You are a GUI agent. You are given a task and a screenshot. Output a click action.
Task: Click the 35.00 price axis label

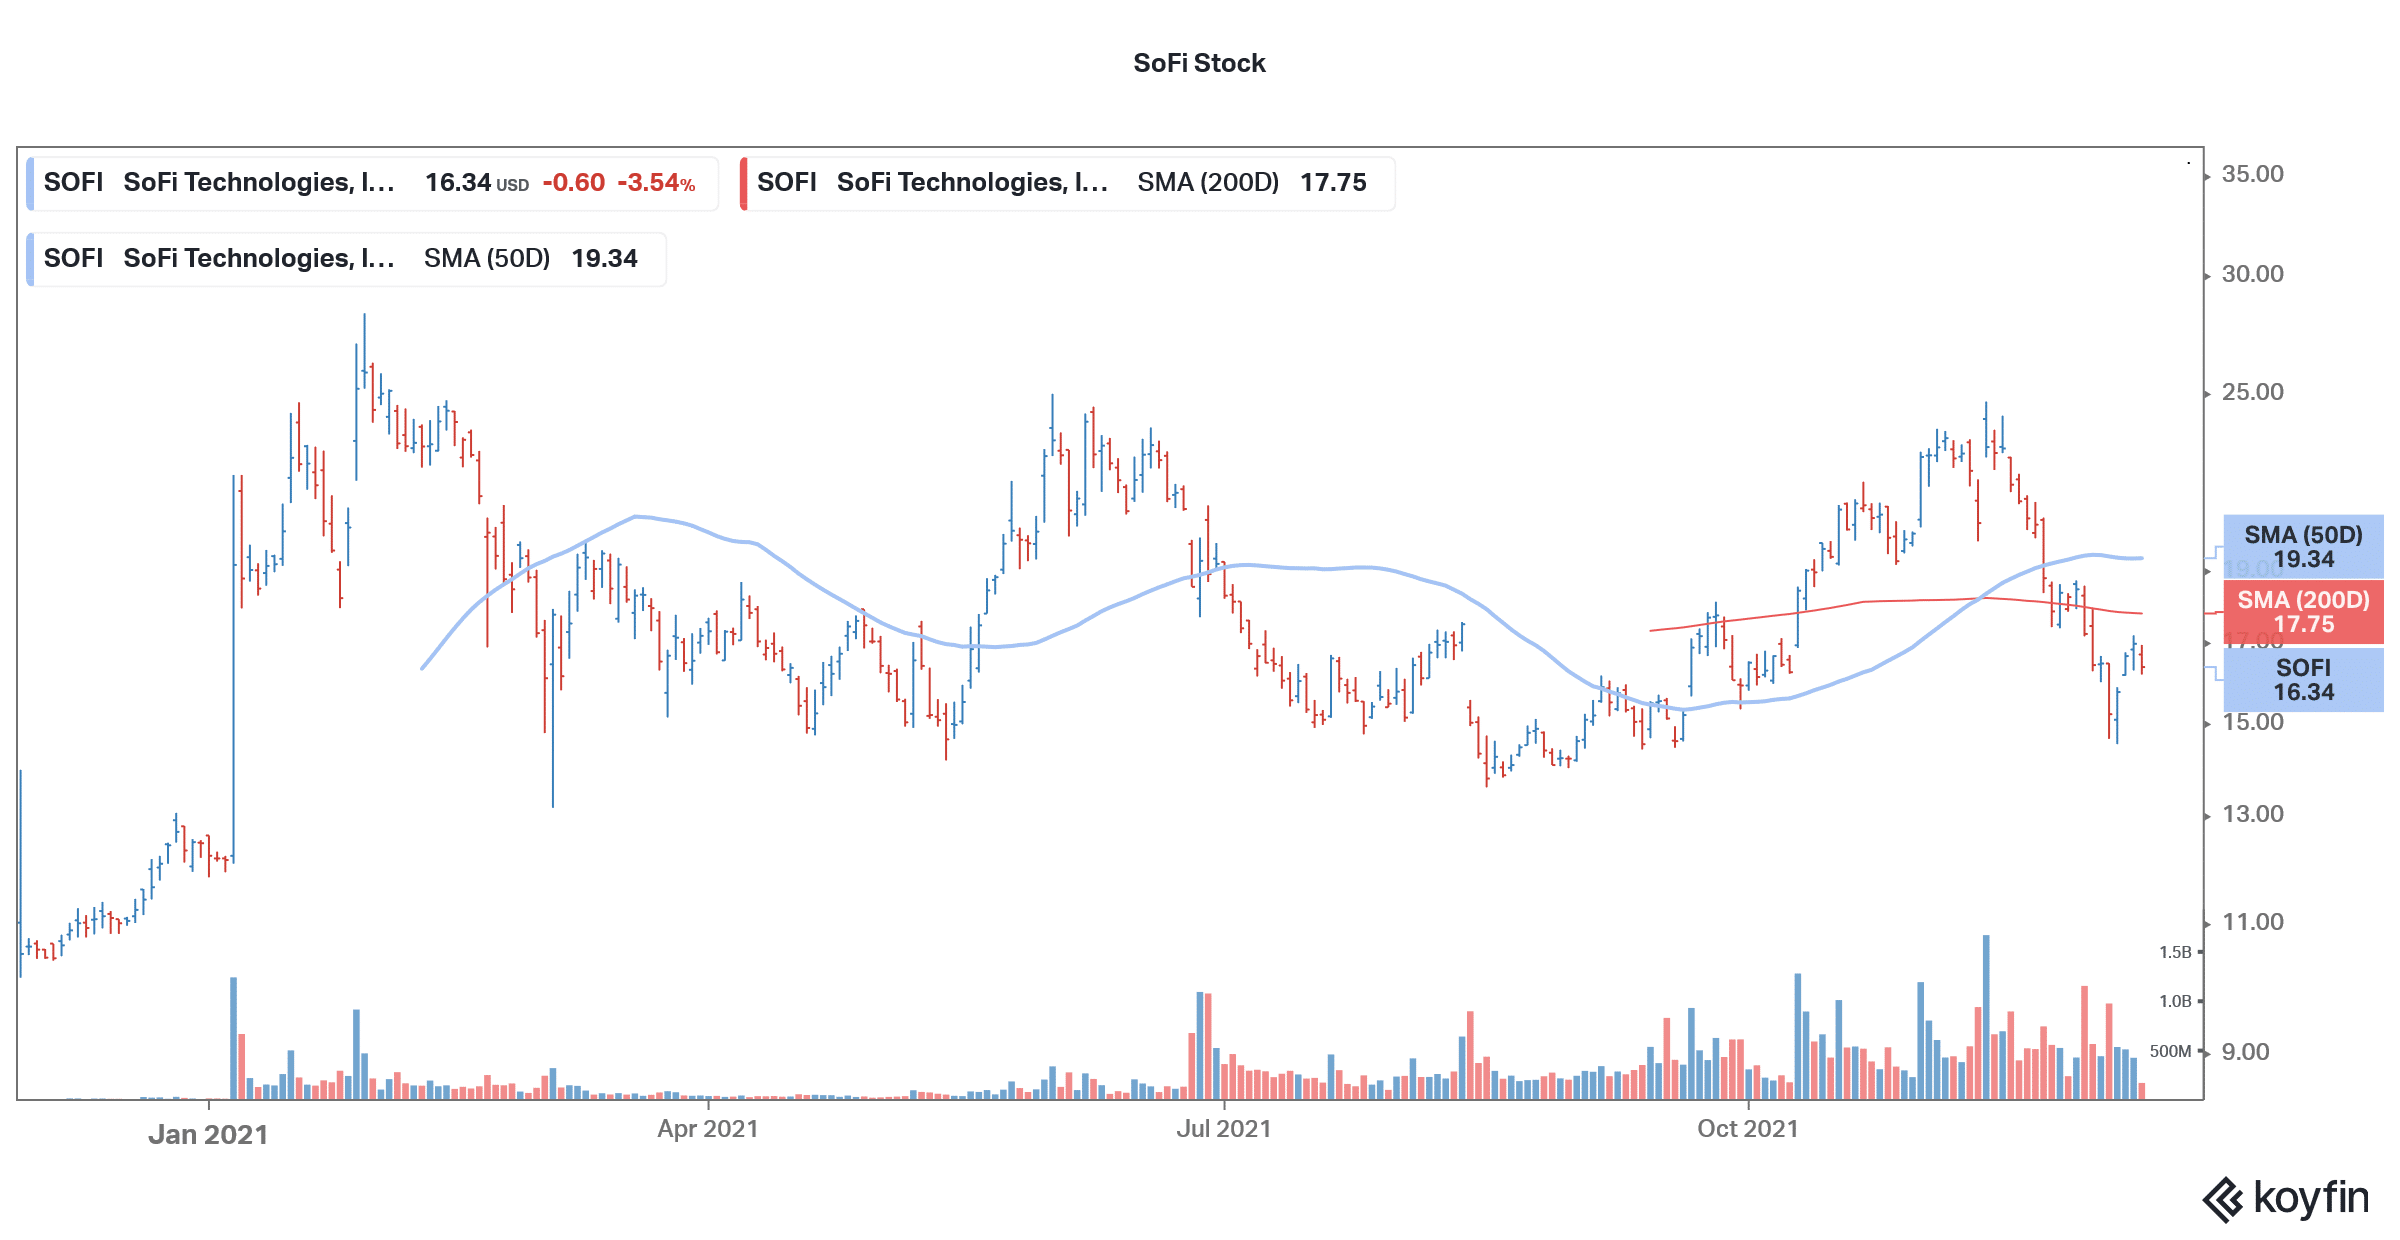[2252, 174]
